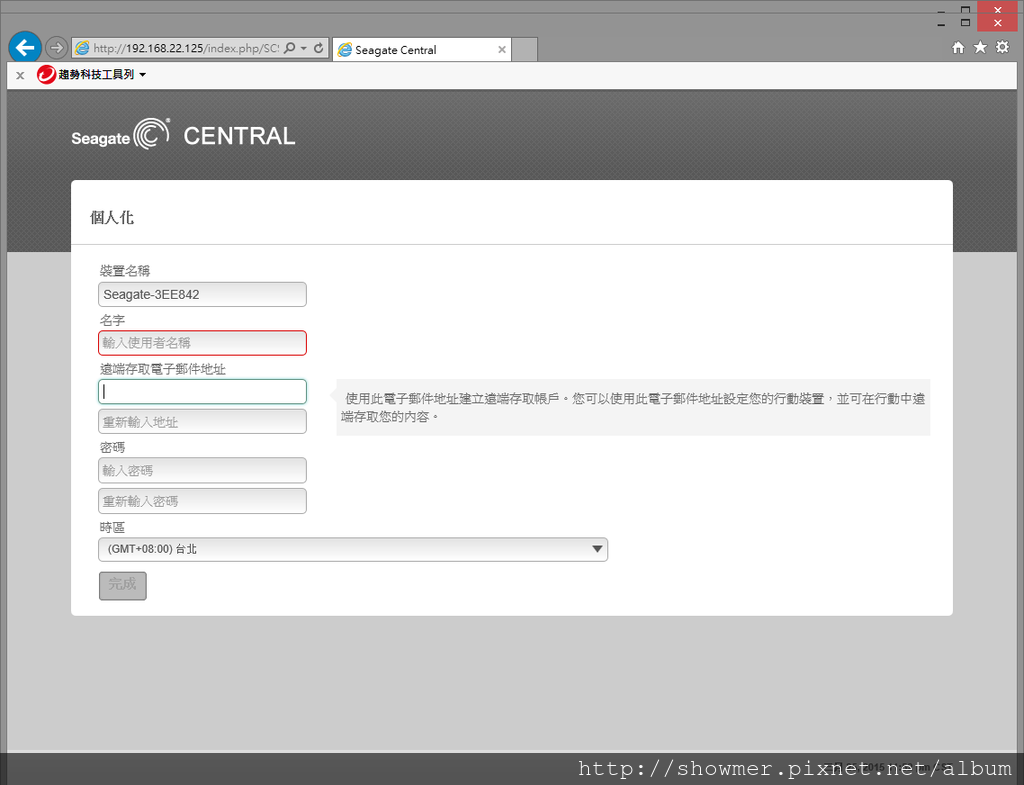The height and width of the screenshot is (785, 1024).
Task: Open the address bar dropdown arrow
Action: pos(304,48)
